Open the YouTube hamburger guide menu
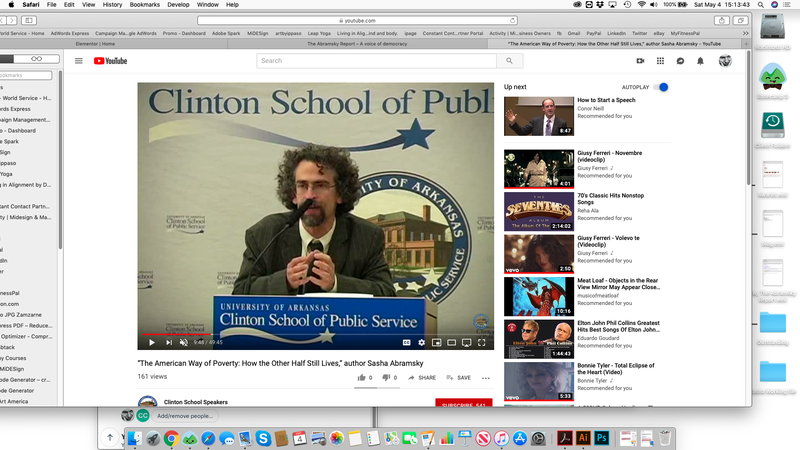 (x=79, y=61)
